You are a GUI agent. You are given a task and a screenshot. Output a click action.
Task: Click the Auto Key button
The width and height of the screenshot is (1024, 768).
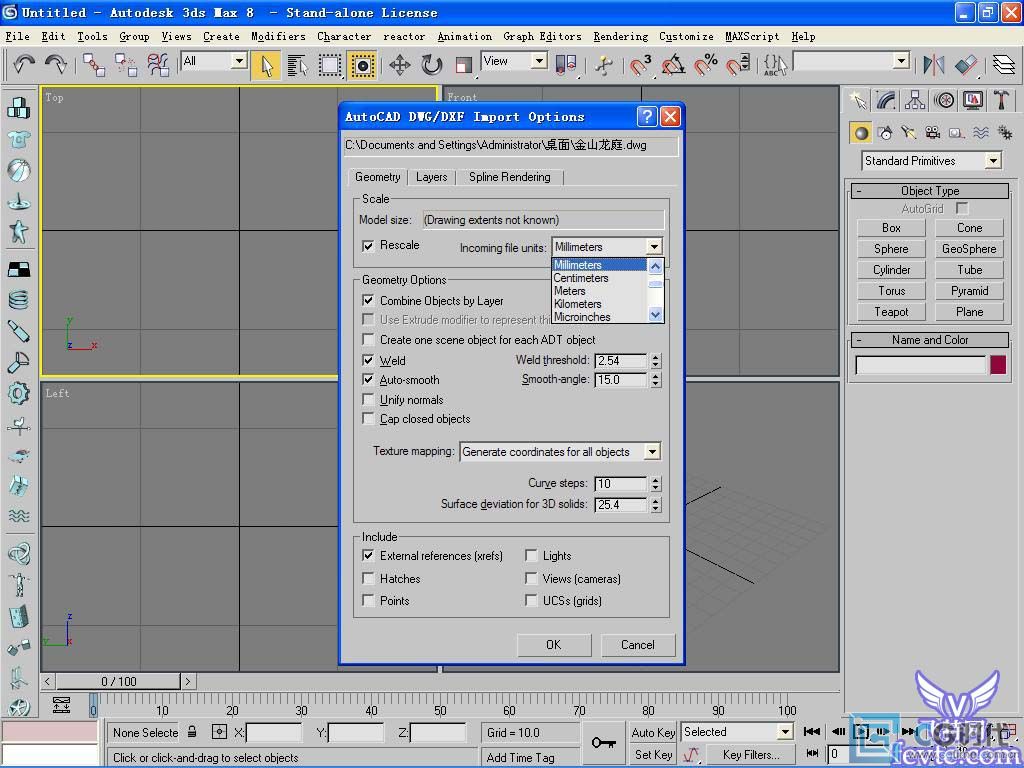click(x=653, y=732)
